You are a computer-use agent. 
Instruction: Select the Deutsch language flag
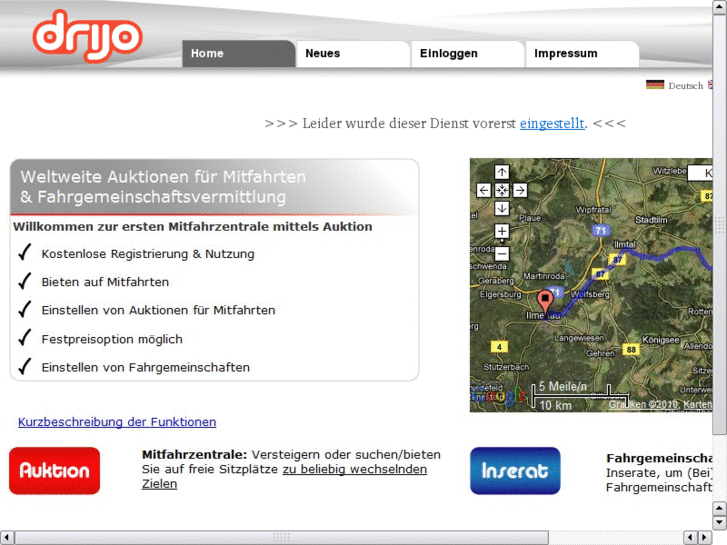[x=655, y=85]
